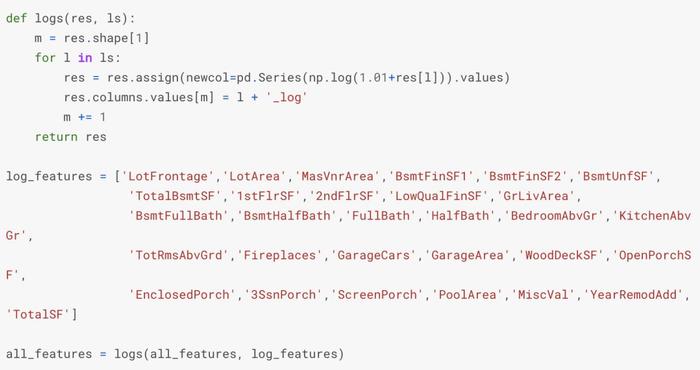Click the 'logs(all_features, log_features)' call

pyautogui.click(x=229, y=354)
